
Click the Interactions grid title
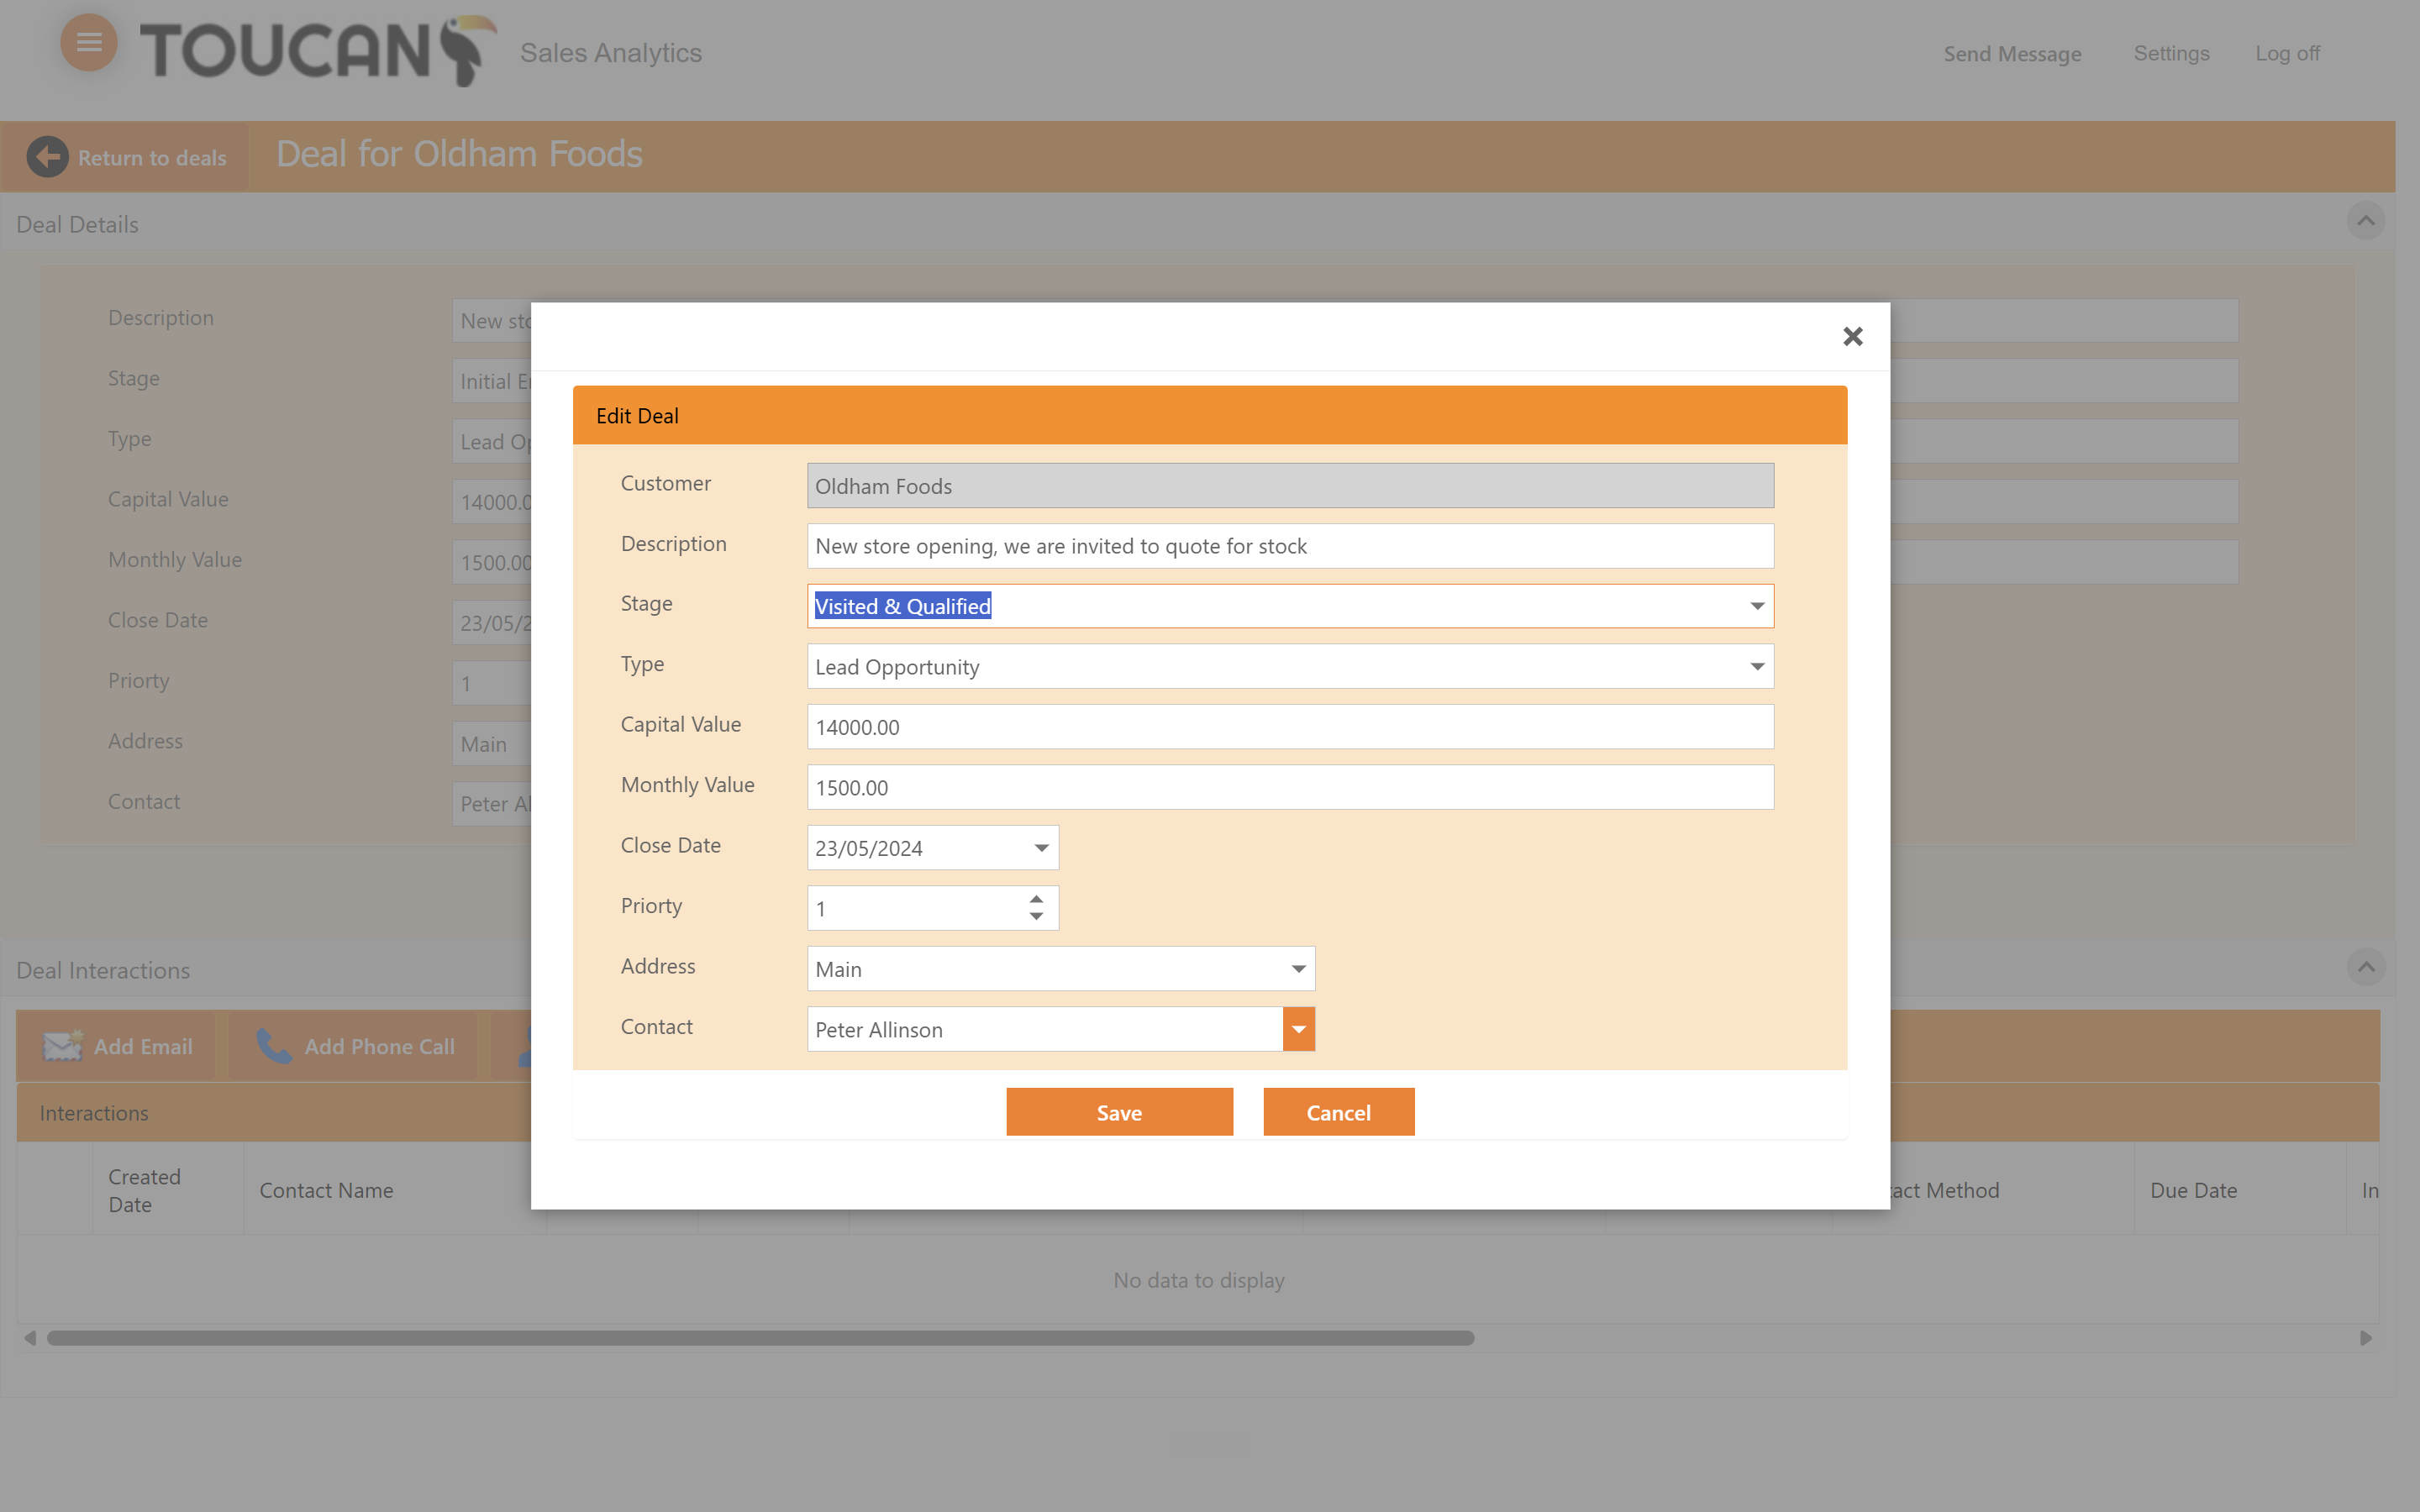(94, 1113)
